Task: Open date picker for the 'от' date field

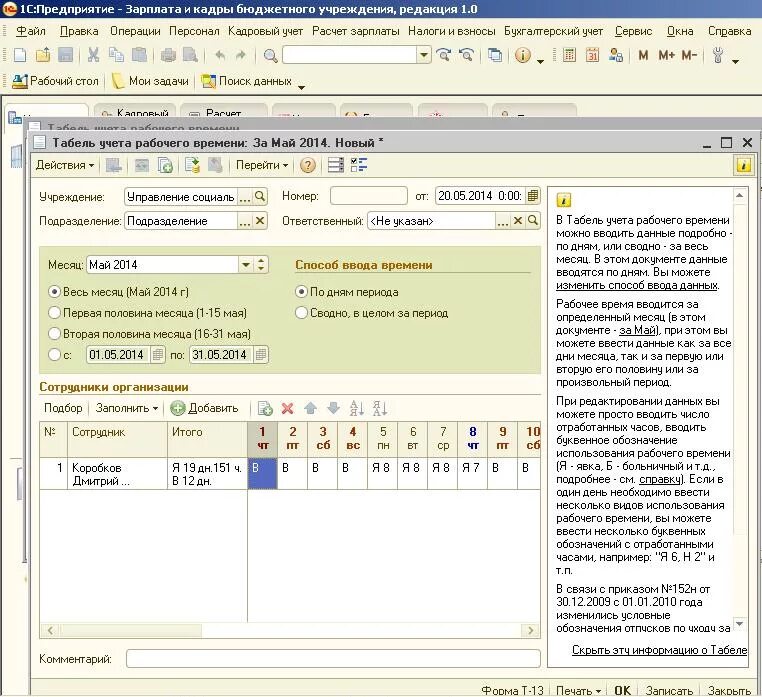Action: point(533,196)
